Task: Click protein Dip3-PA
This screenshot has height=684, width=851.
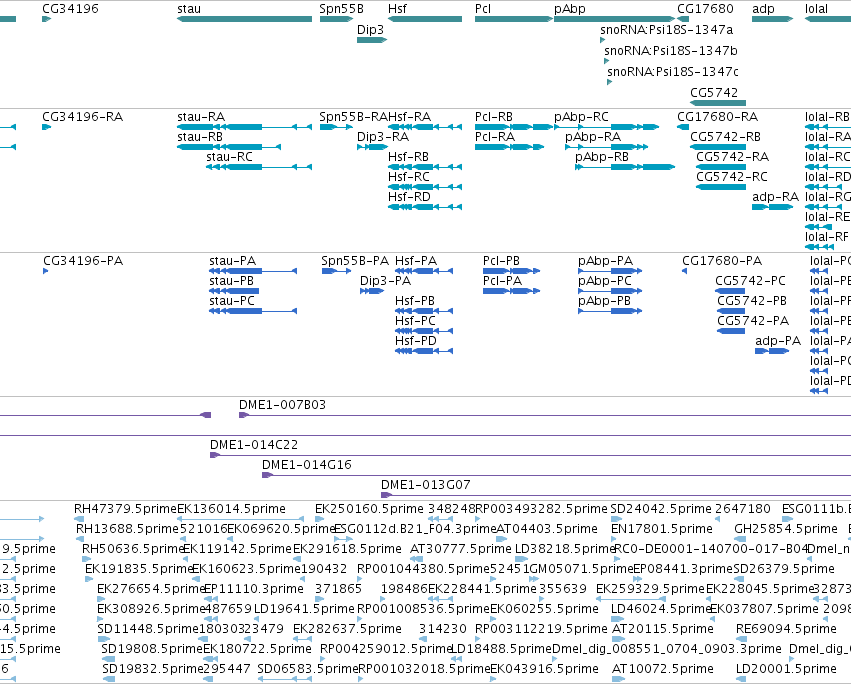Action: [385, 281]
